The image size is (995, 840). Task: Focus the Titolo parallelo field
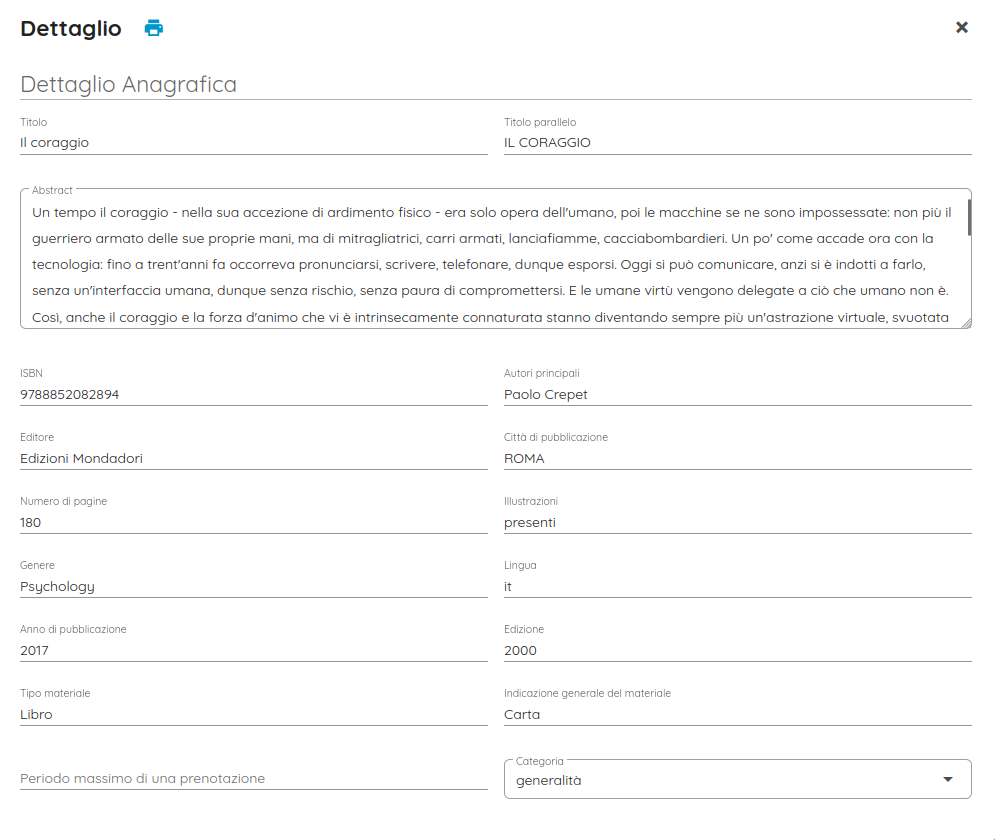click(x=737, y=143)
